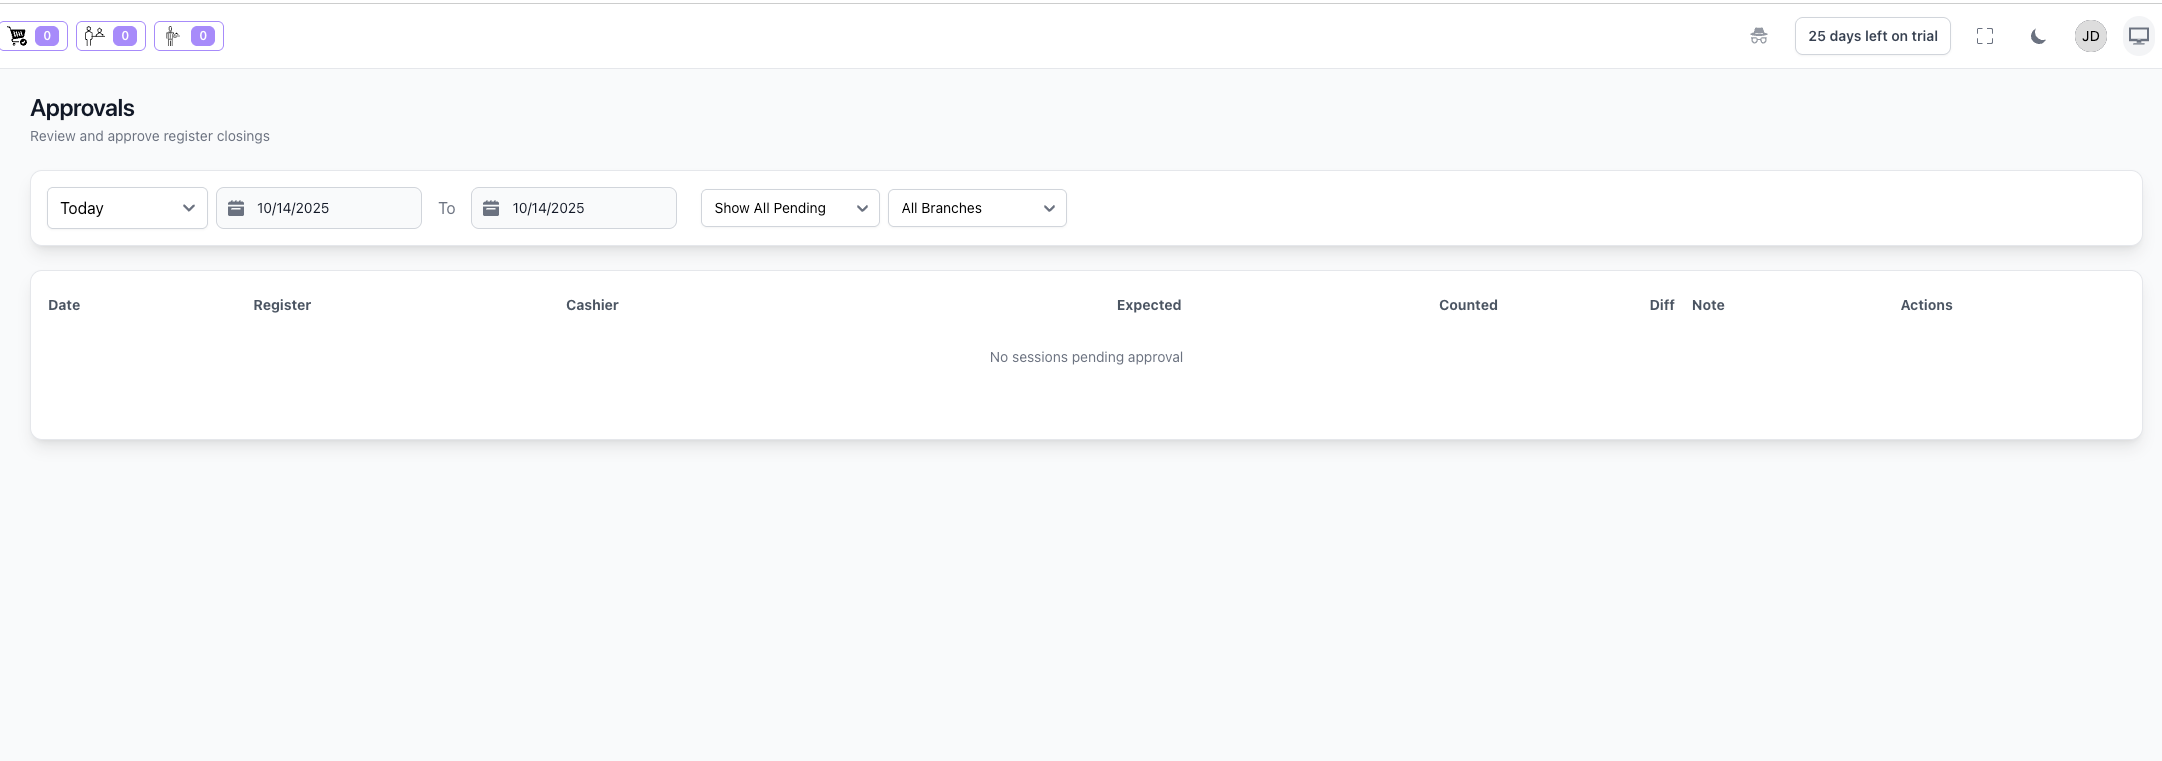Click the monitor display icon
The width and height of the screenshot is (2162, 761).
click(2138, 36)
